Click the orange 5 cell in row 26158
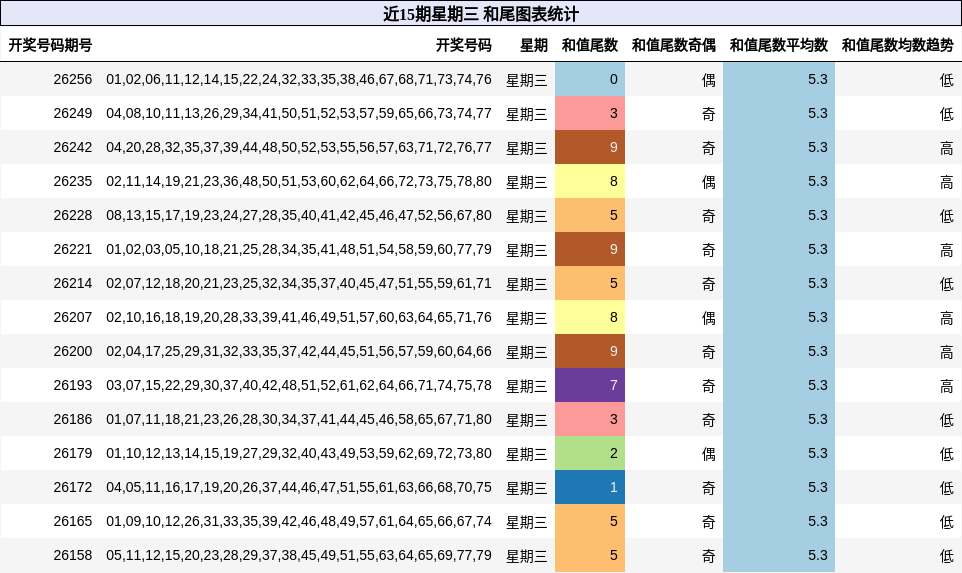Screen dimensions: 962x573 pos(590,555)
